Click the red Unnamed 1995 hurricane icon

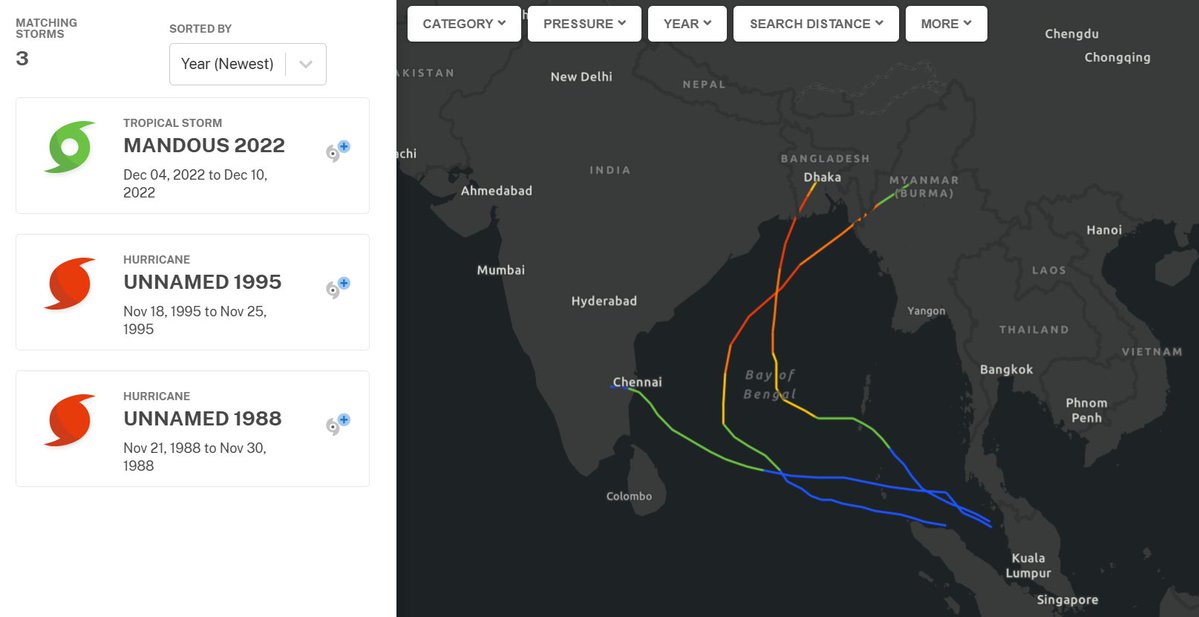[x=70, y=284]
